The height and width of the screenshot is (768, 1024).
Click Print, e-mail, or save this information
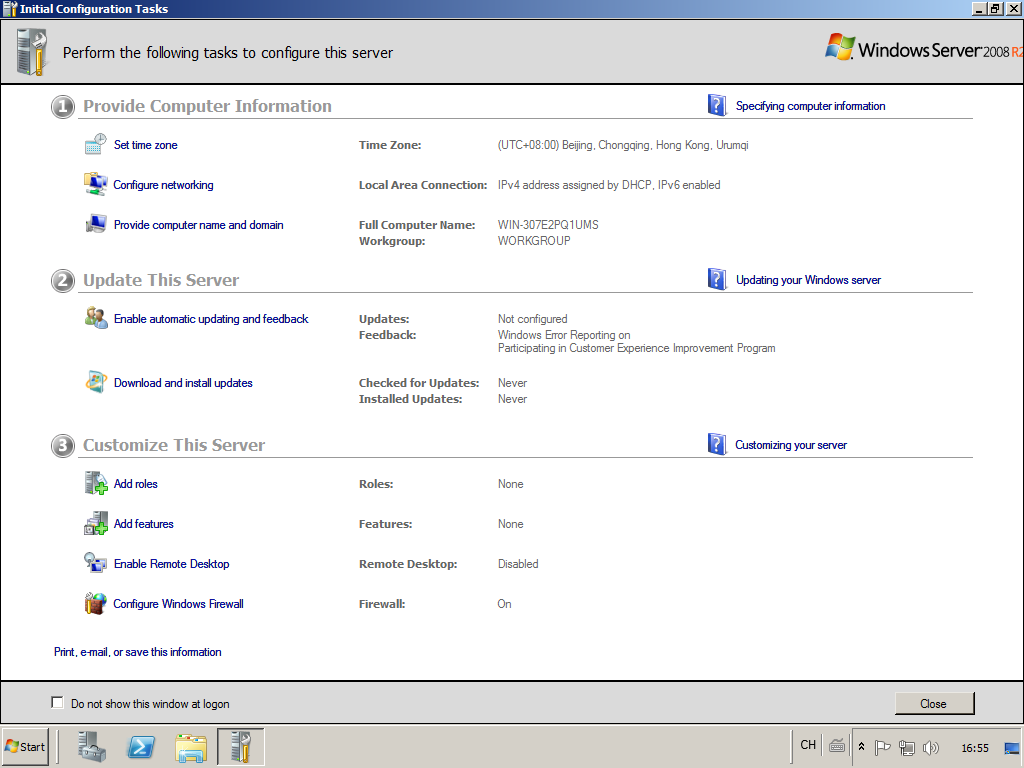coord(138,652)
